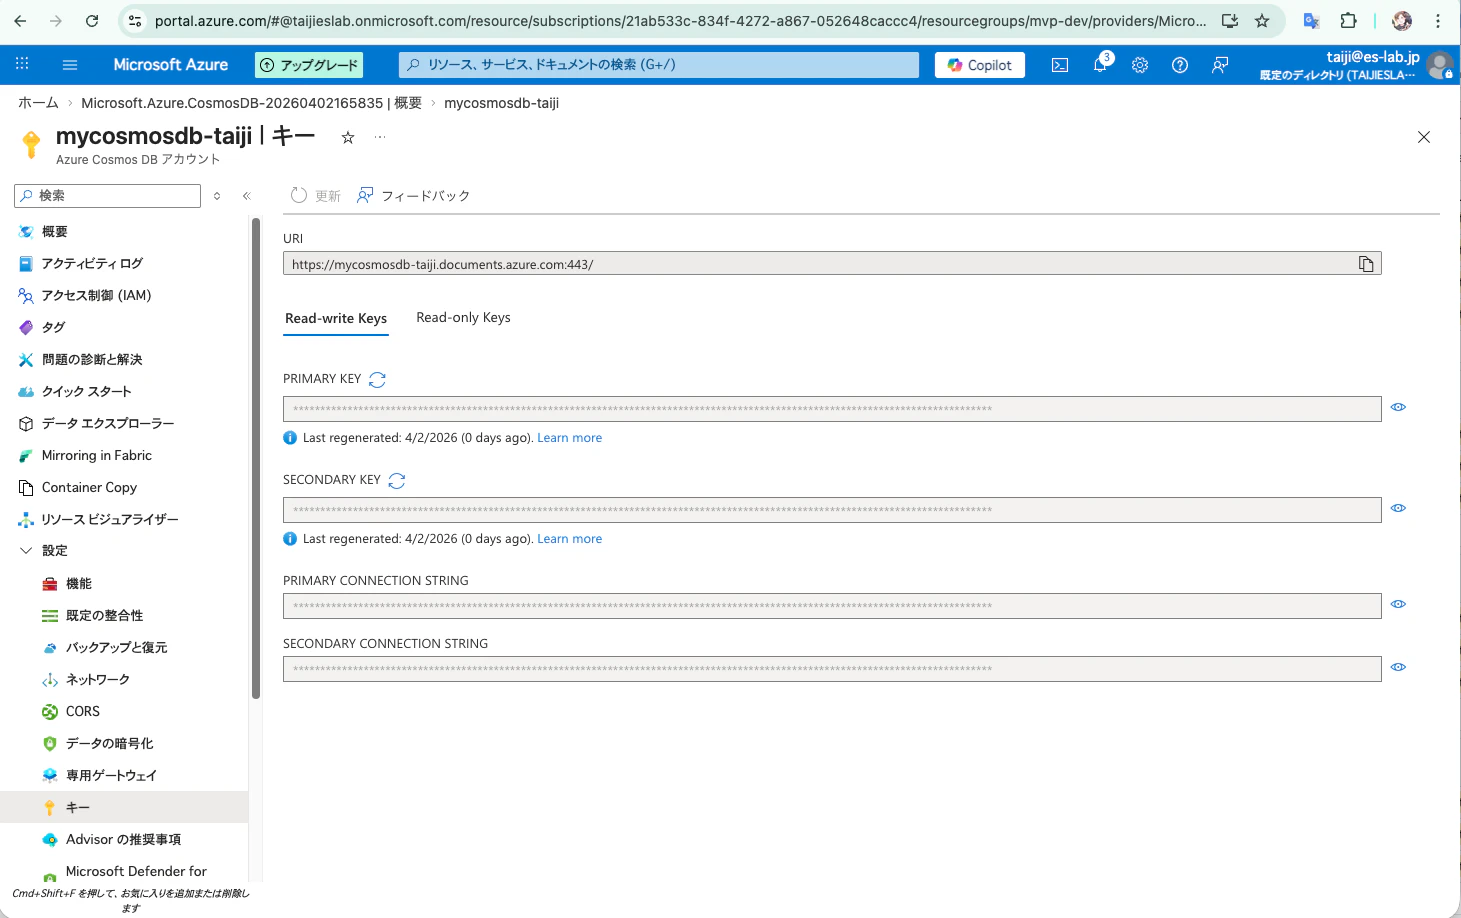
Task: Collapse the 設定 section
Action: tap(26, 551)
